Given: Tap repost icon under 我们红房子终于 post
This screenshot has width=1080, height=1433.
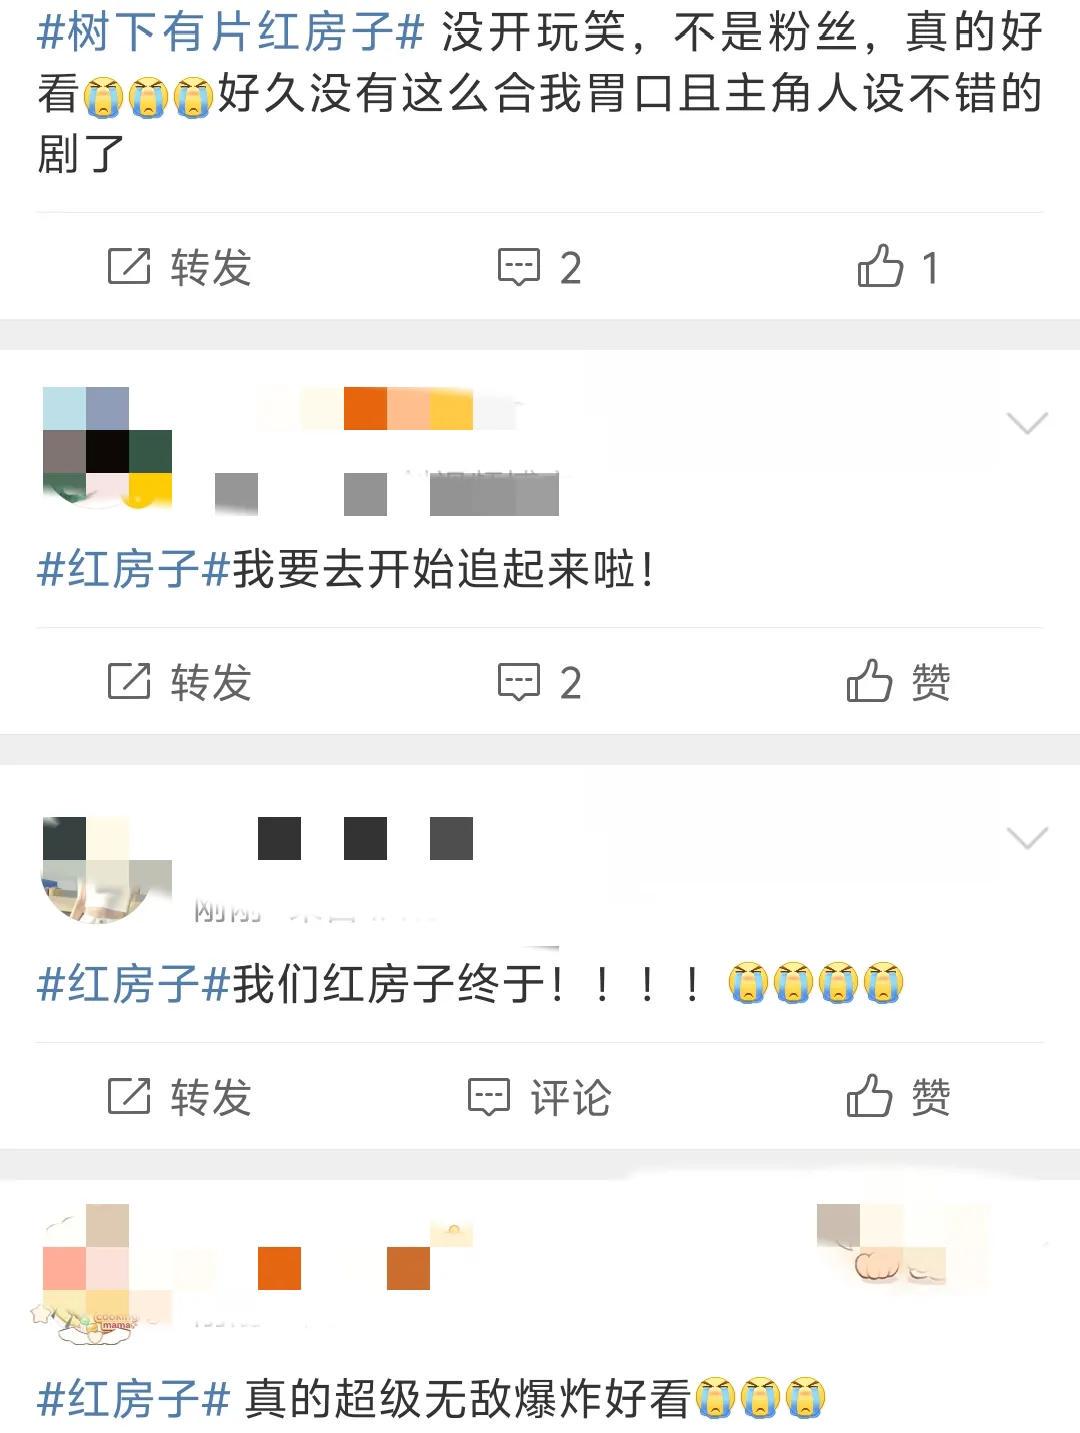Looking at the screenshot, I should coord(129,1096).
